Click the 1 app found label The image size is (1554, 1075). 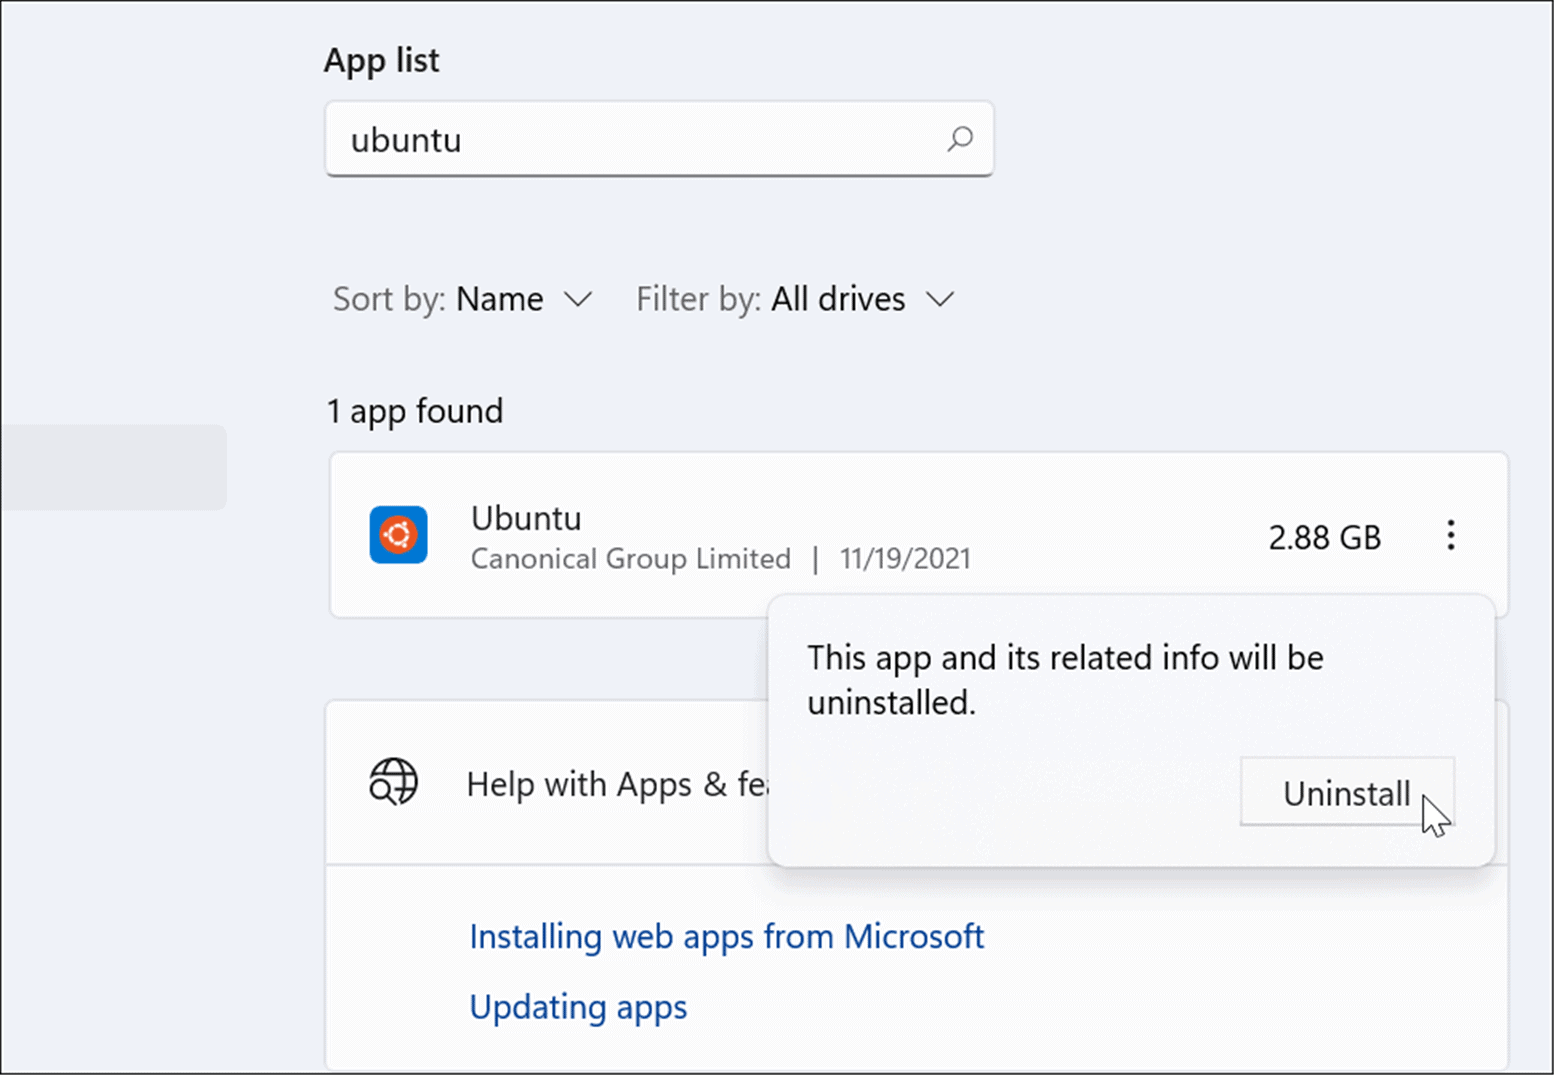pyautogui.click(x=415, y=411)
